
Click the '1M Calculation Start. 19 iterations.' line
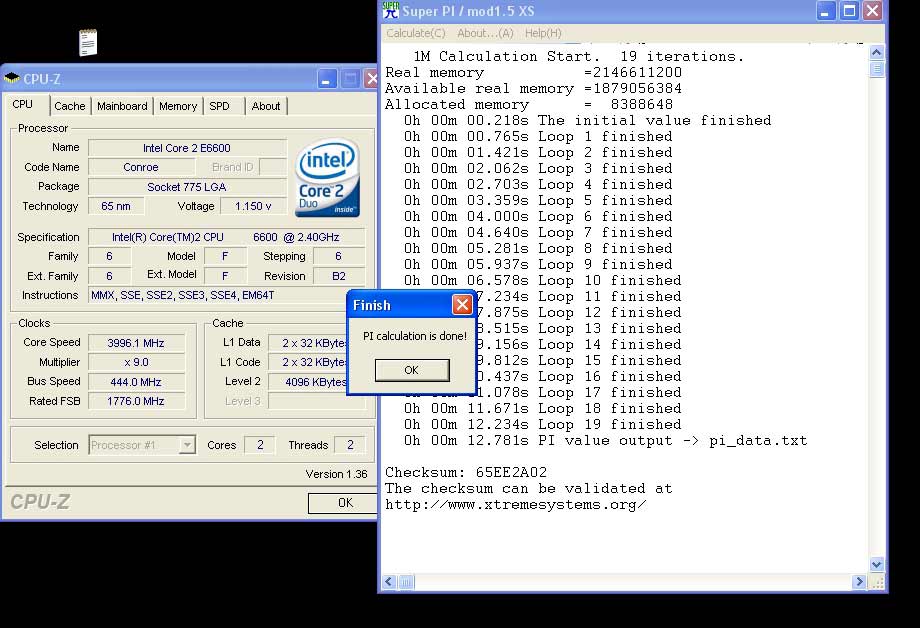pyautogui.click(x=579, y=56)
